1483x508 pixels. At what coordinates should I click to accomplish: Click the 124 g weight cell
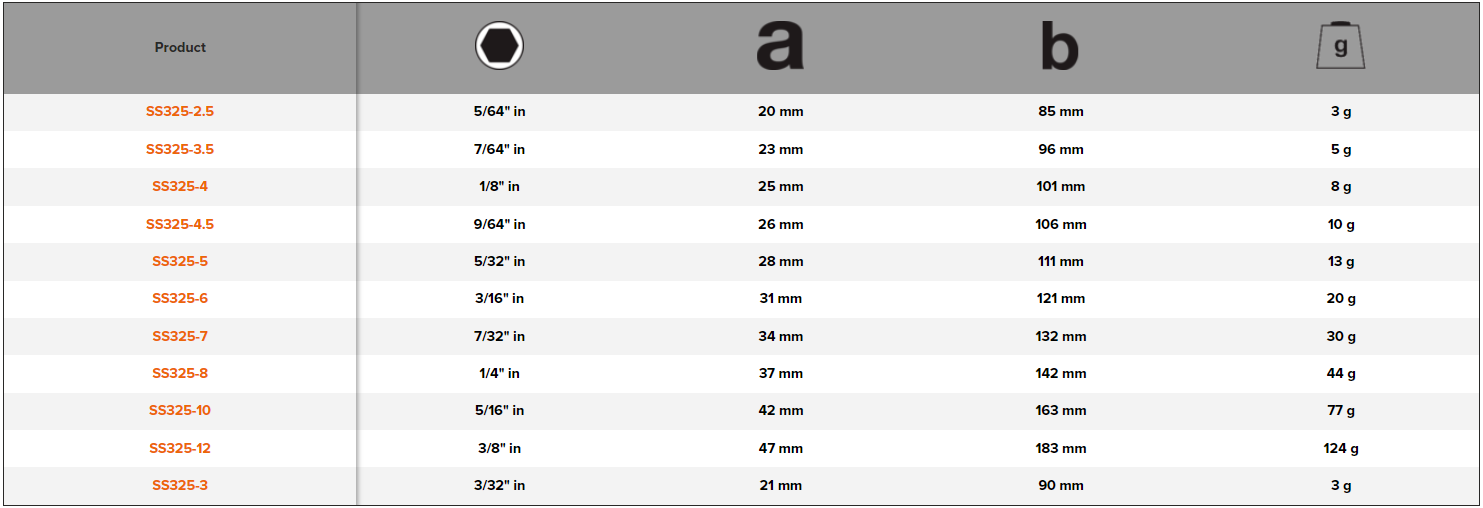[x=1340, y=448]
